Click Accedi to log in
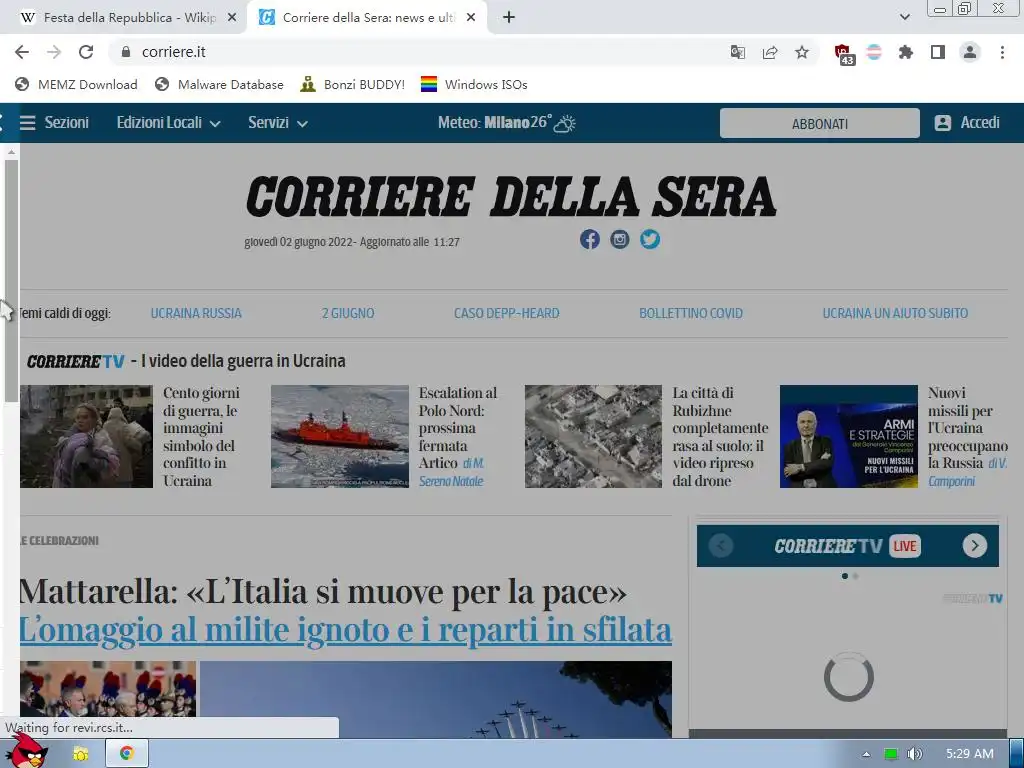Screen dimensions: 1024x768 (967, 123)
